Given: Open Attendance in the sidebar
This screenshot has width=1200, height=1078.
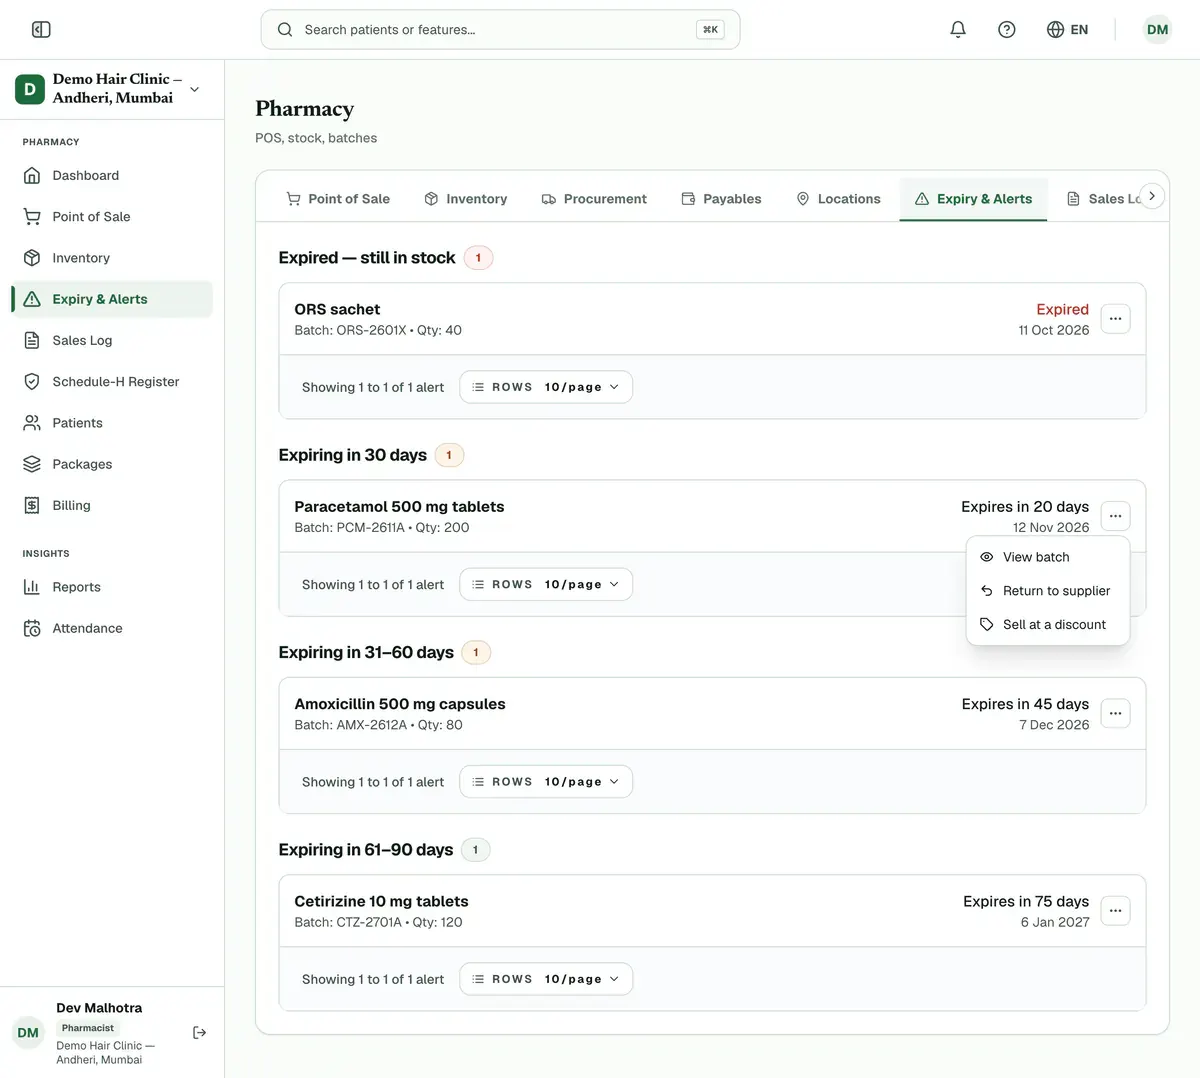Looking at the screenshot, I should coord(112,629).
